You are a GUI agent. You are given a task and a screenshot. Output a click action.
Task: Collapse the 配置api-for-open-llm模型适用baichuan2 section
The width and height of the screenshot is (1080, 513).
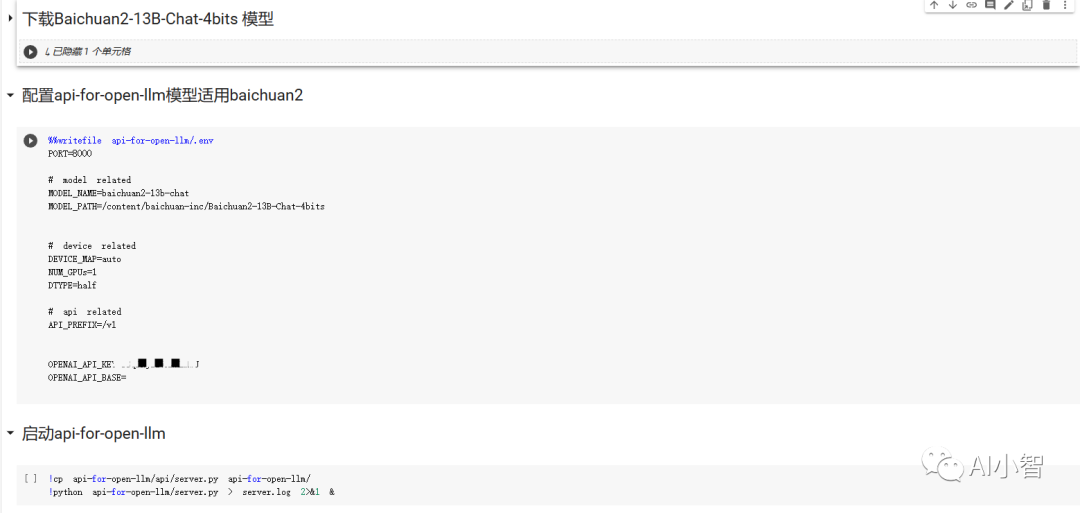coord(10,96)
